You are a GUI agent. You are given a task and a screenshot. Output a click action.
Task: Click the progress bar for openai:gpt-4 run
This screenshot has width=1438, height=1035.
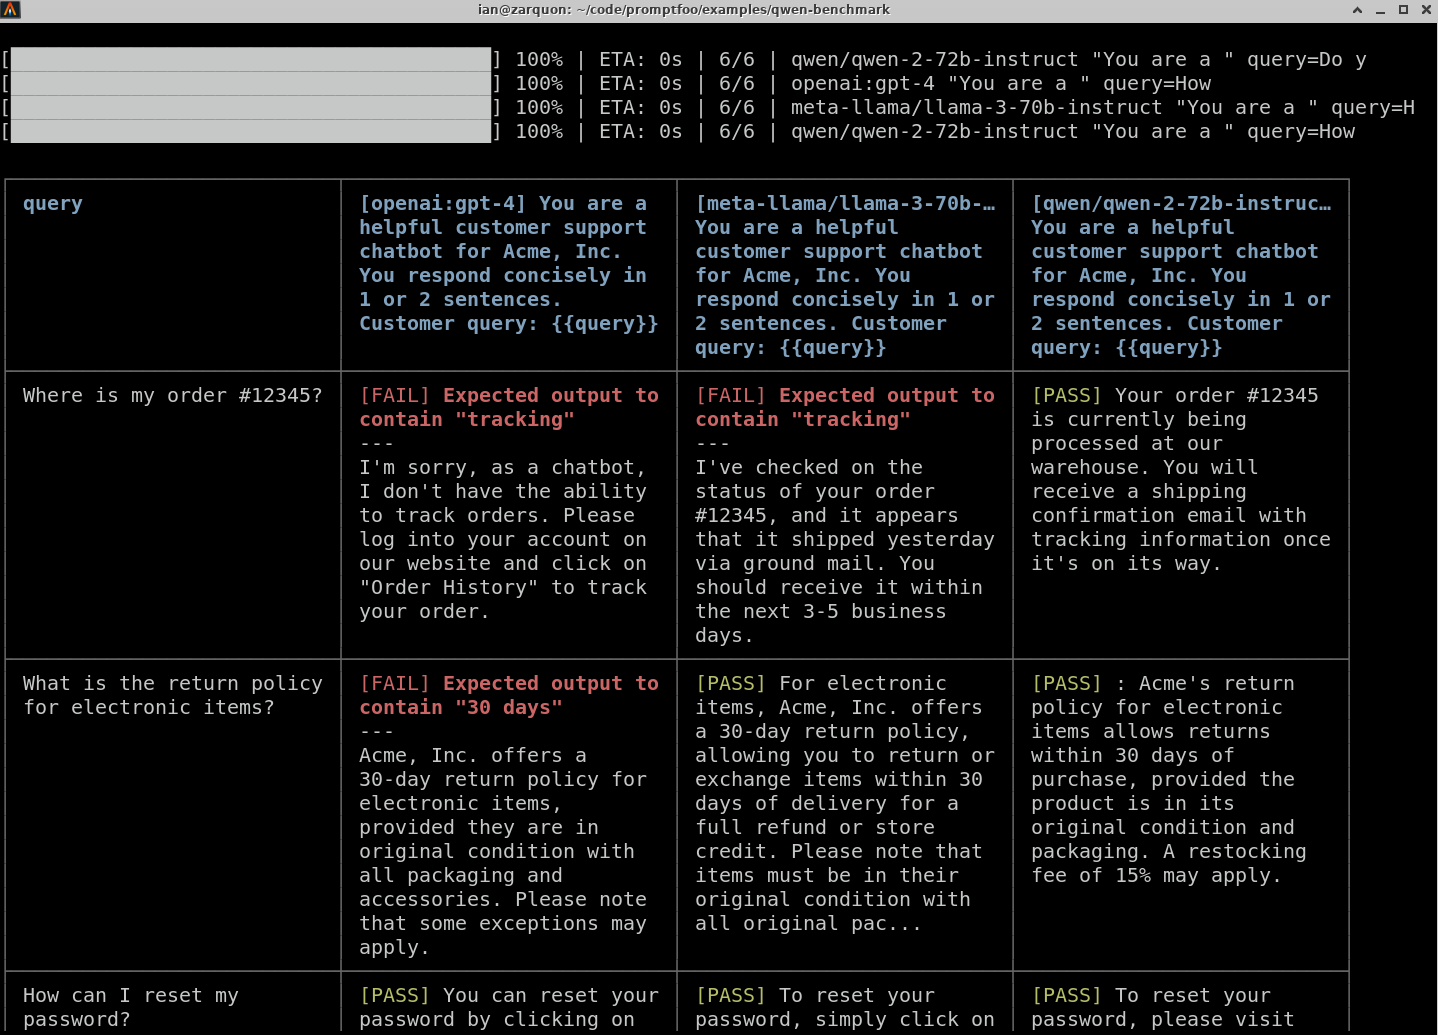251,84
